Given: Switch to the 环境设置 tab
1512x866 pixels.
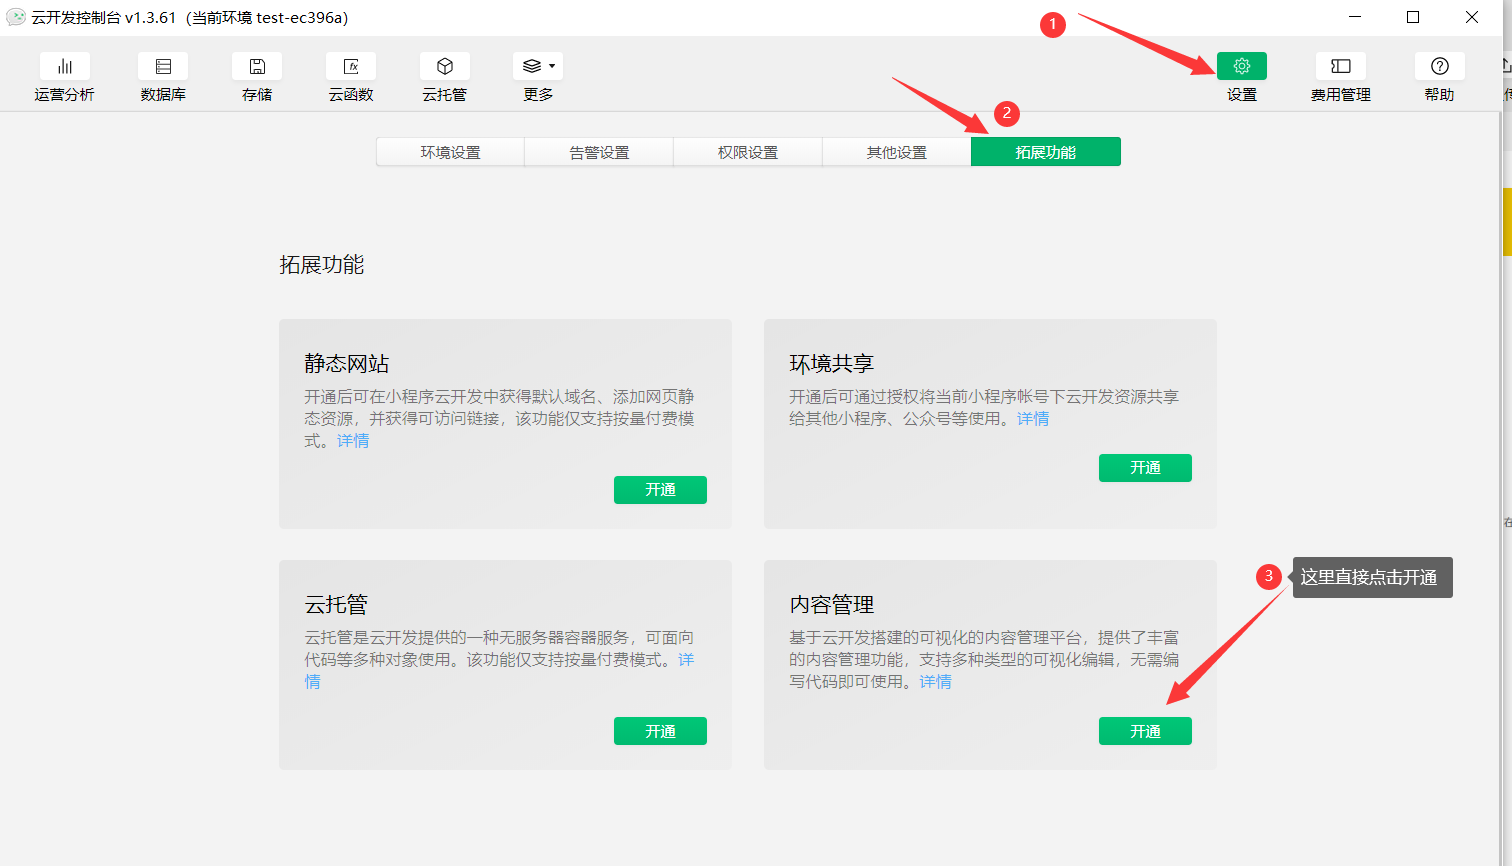Looking at the screenshot, I should pos(450,152).
